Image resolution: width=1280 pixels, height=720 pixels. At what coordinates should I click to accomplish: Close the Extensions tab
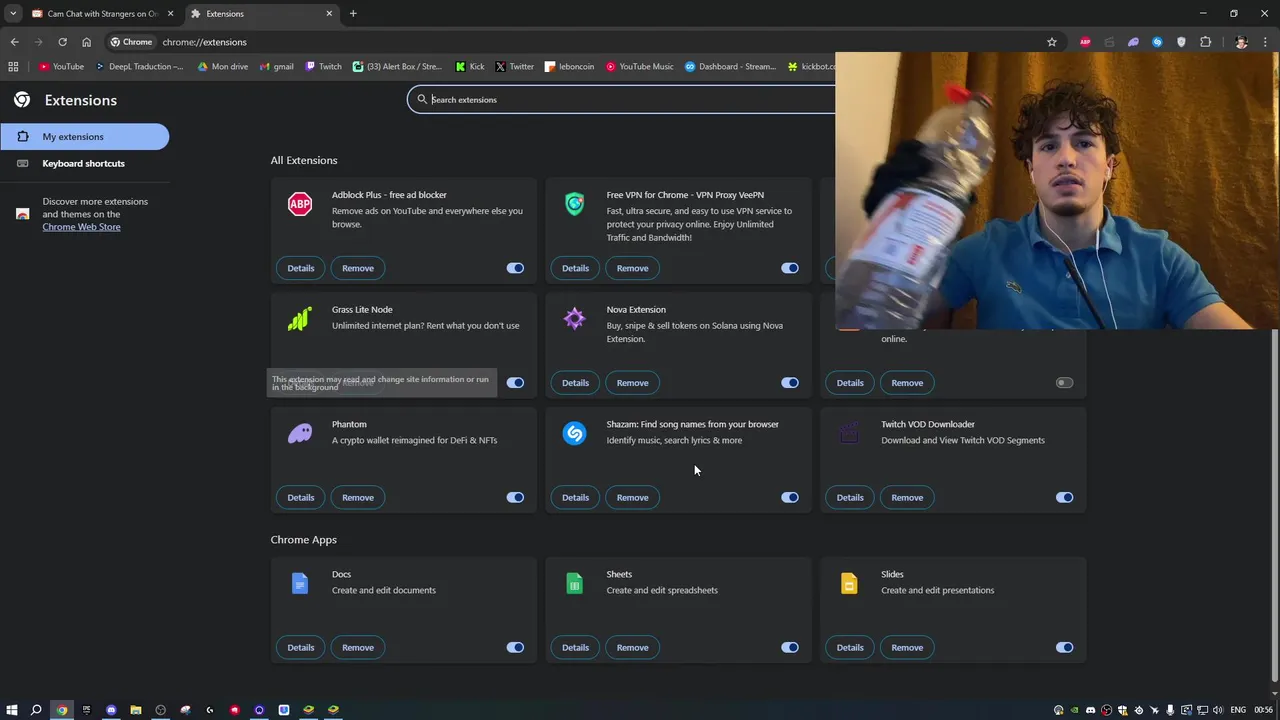pyautogui.click(x=330, y=14)
